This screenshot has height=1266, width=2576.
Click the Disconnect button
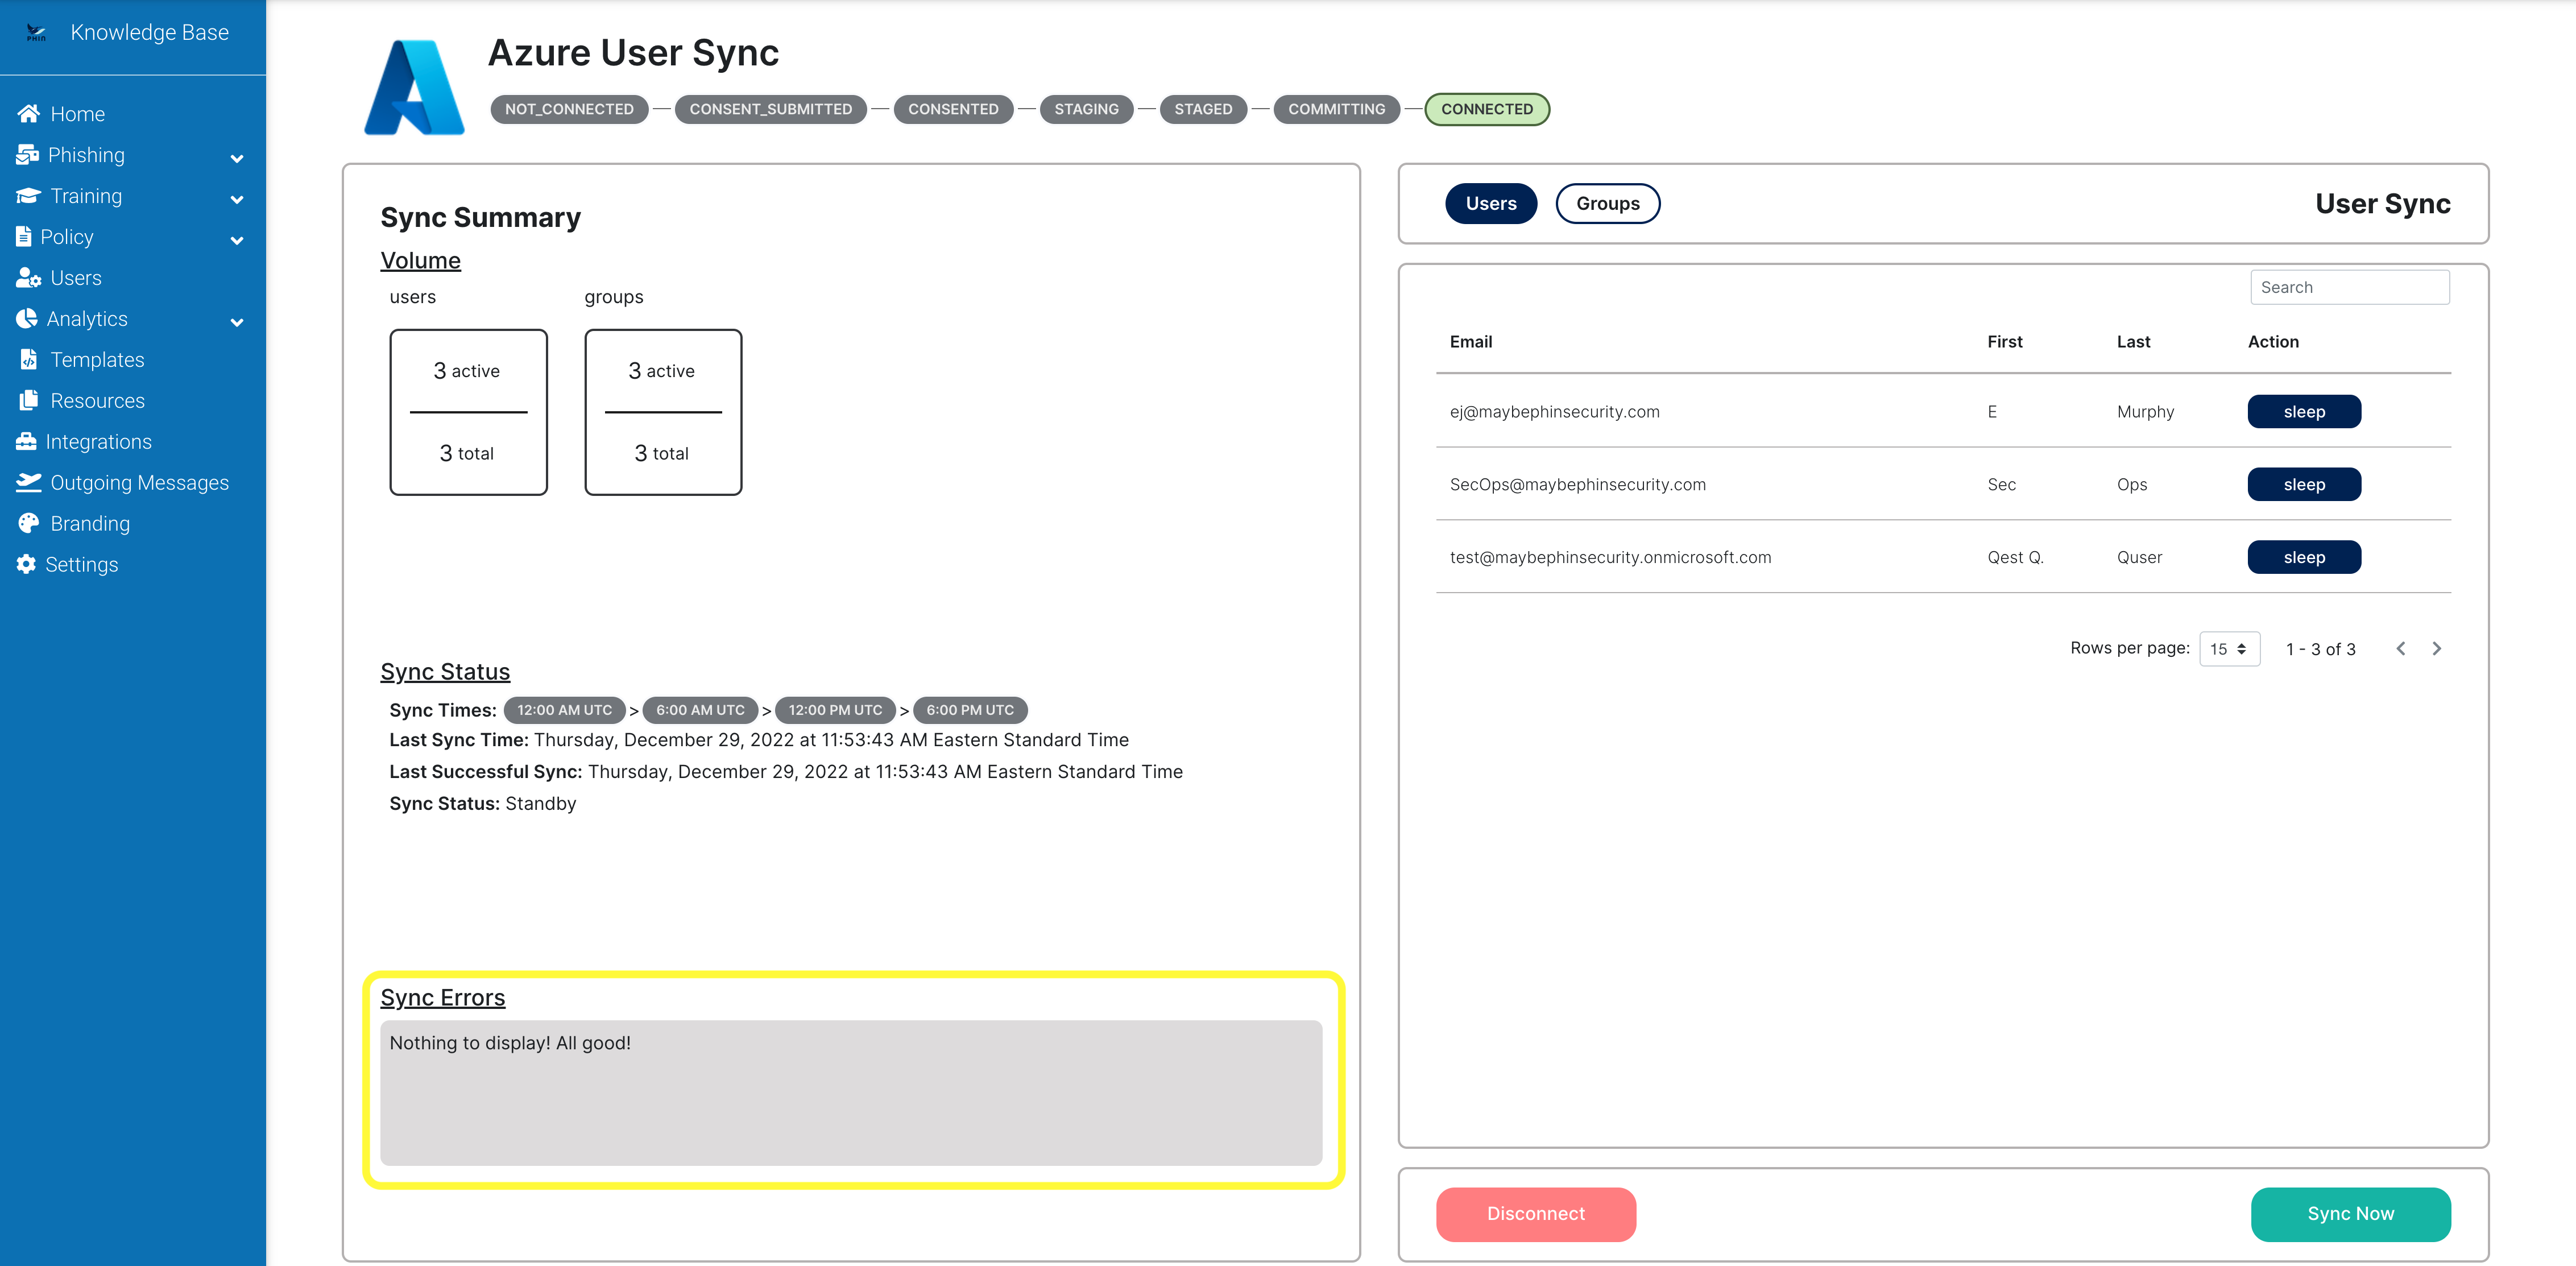(x=1536, y=1214)
